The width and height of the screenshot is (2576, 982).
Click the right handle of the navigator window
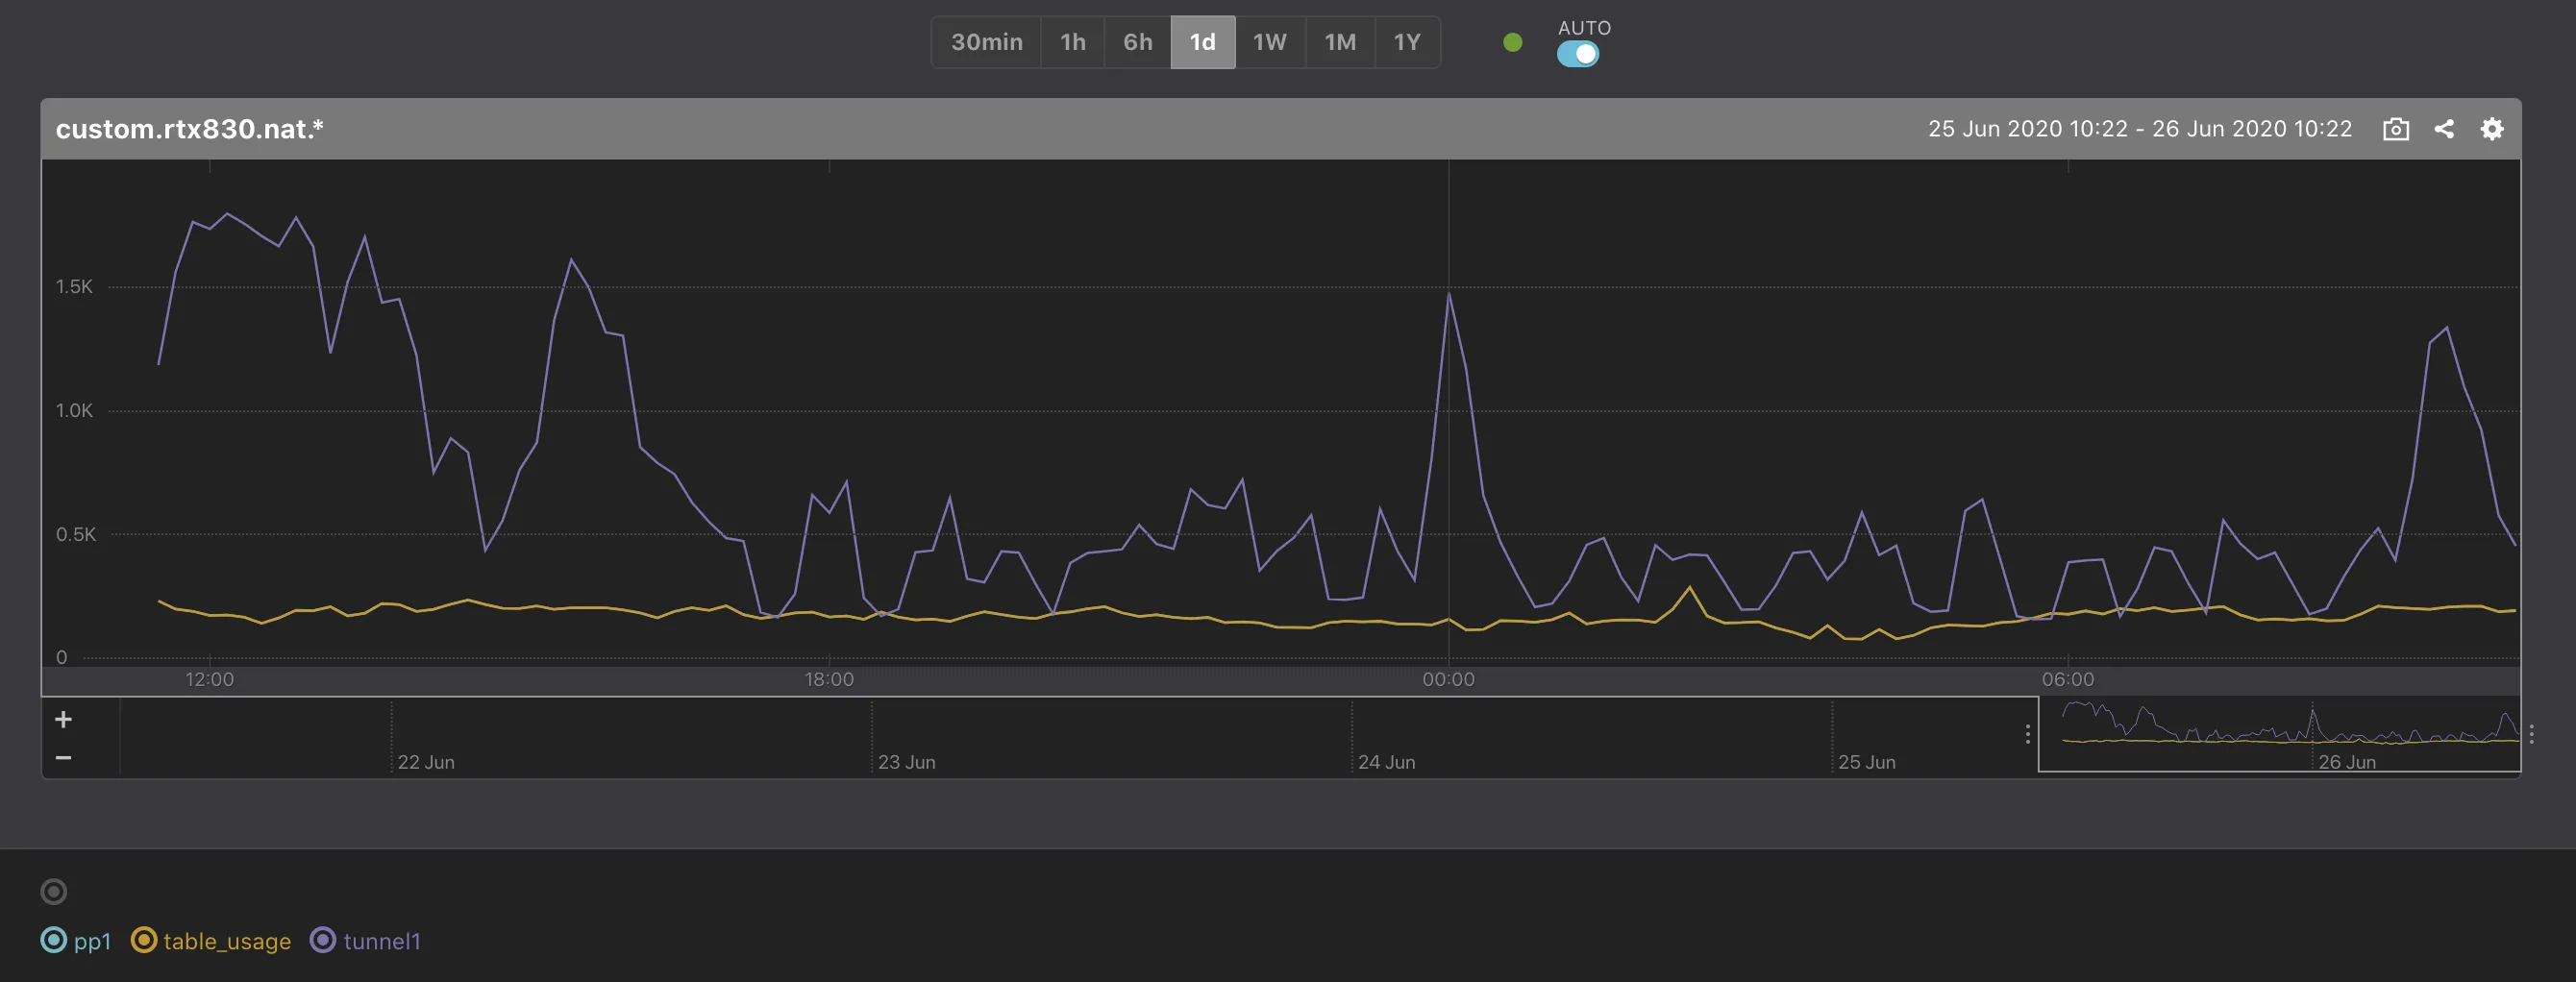pos(2530,734)
